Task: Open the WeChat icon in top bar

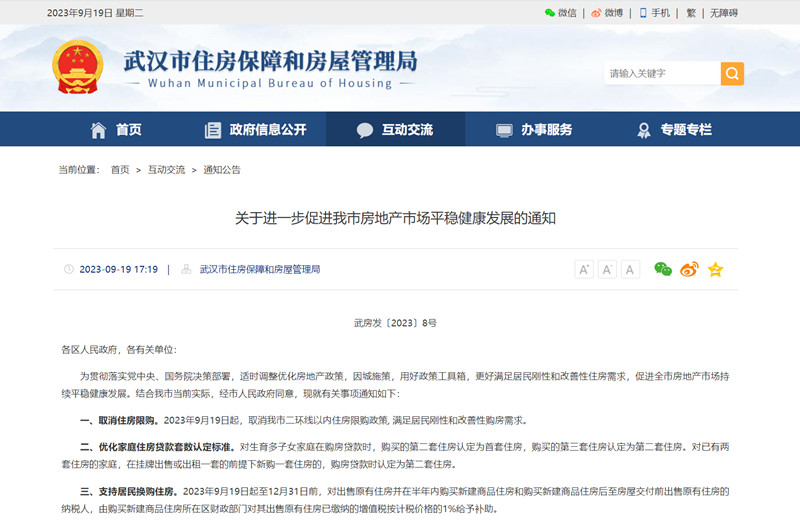Action: [x=549, y=13]
